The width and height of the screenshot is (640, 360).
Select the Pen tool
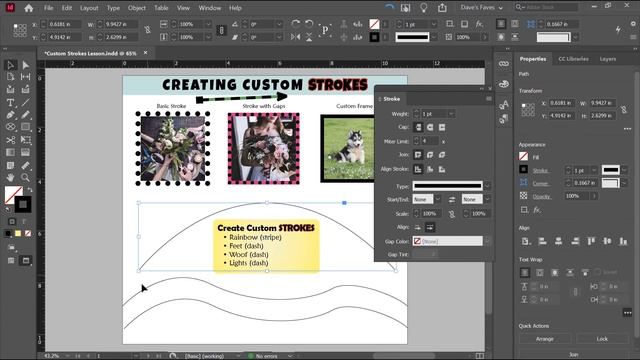coord(10,115)
